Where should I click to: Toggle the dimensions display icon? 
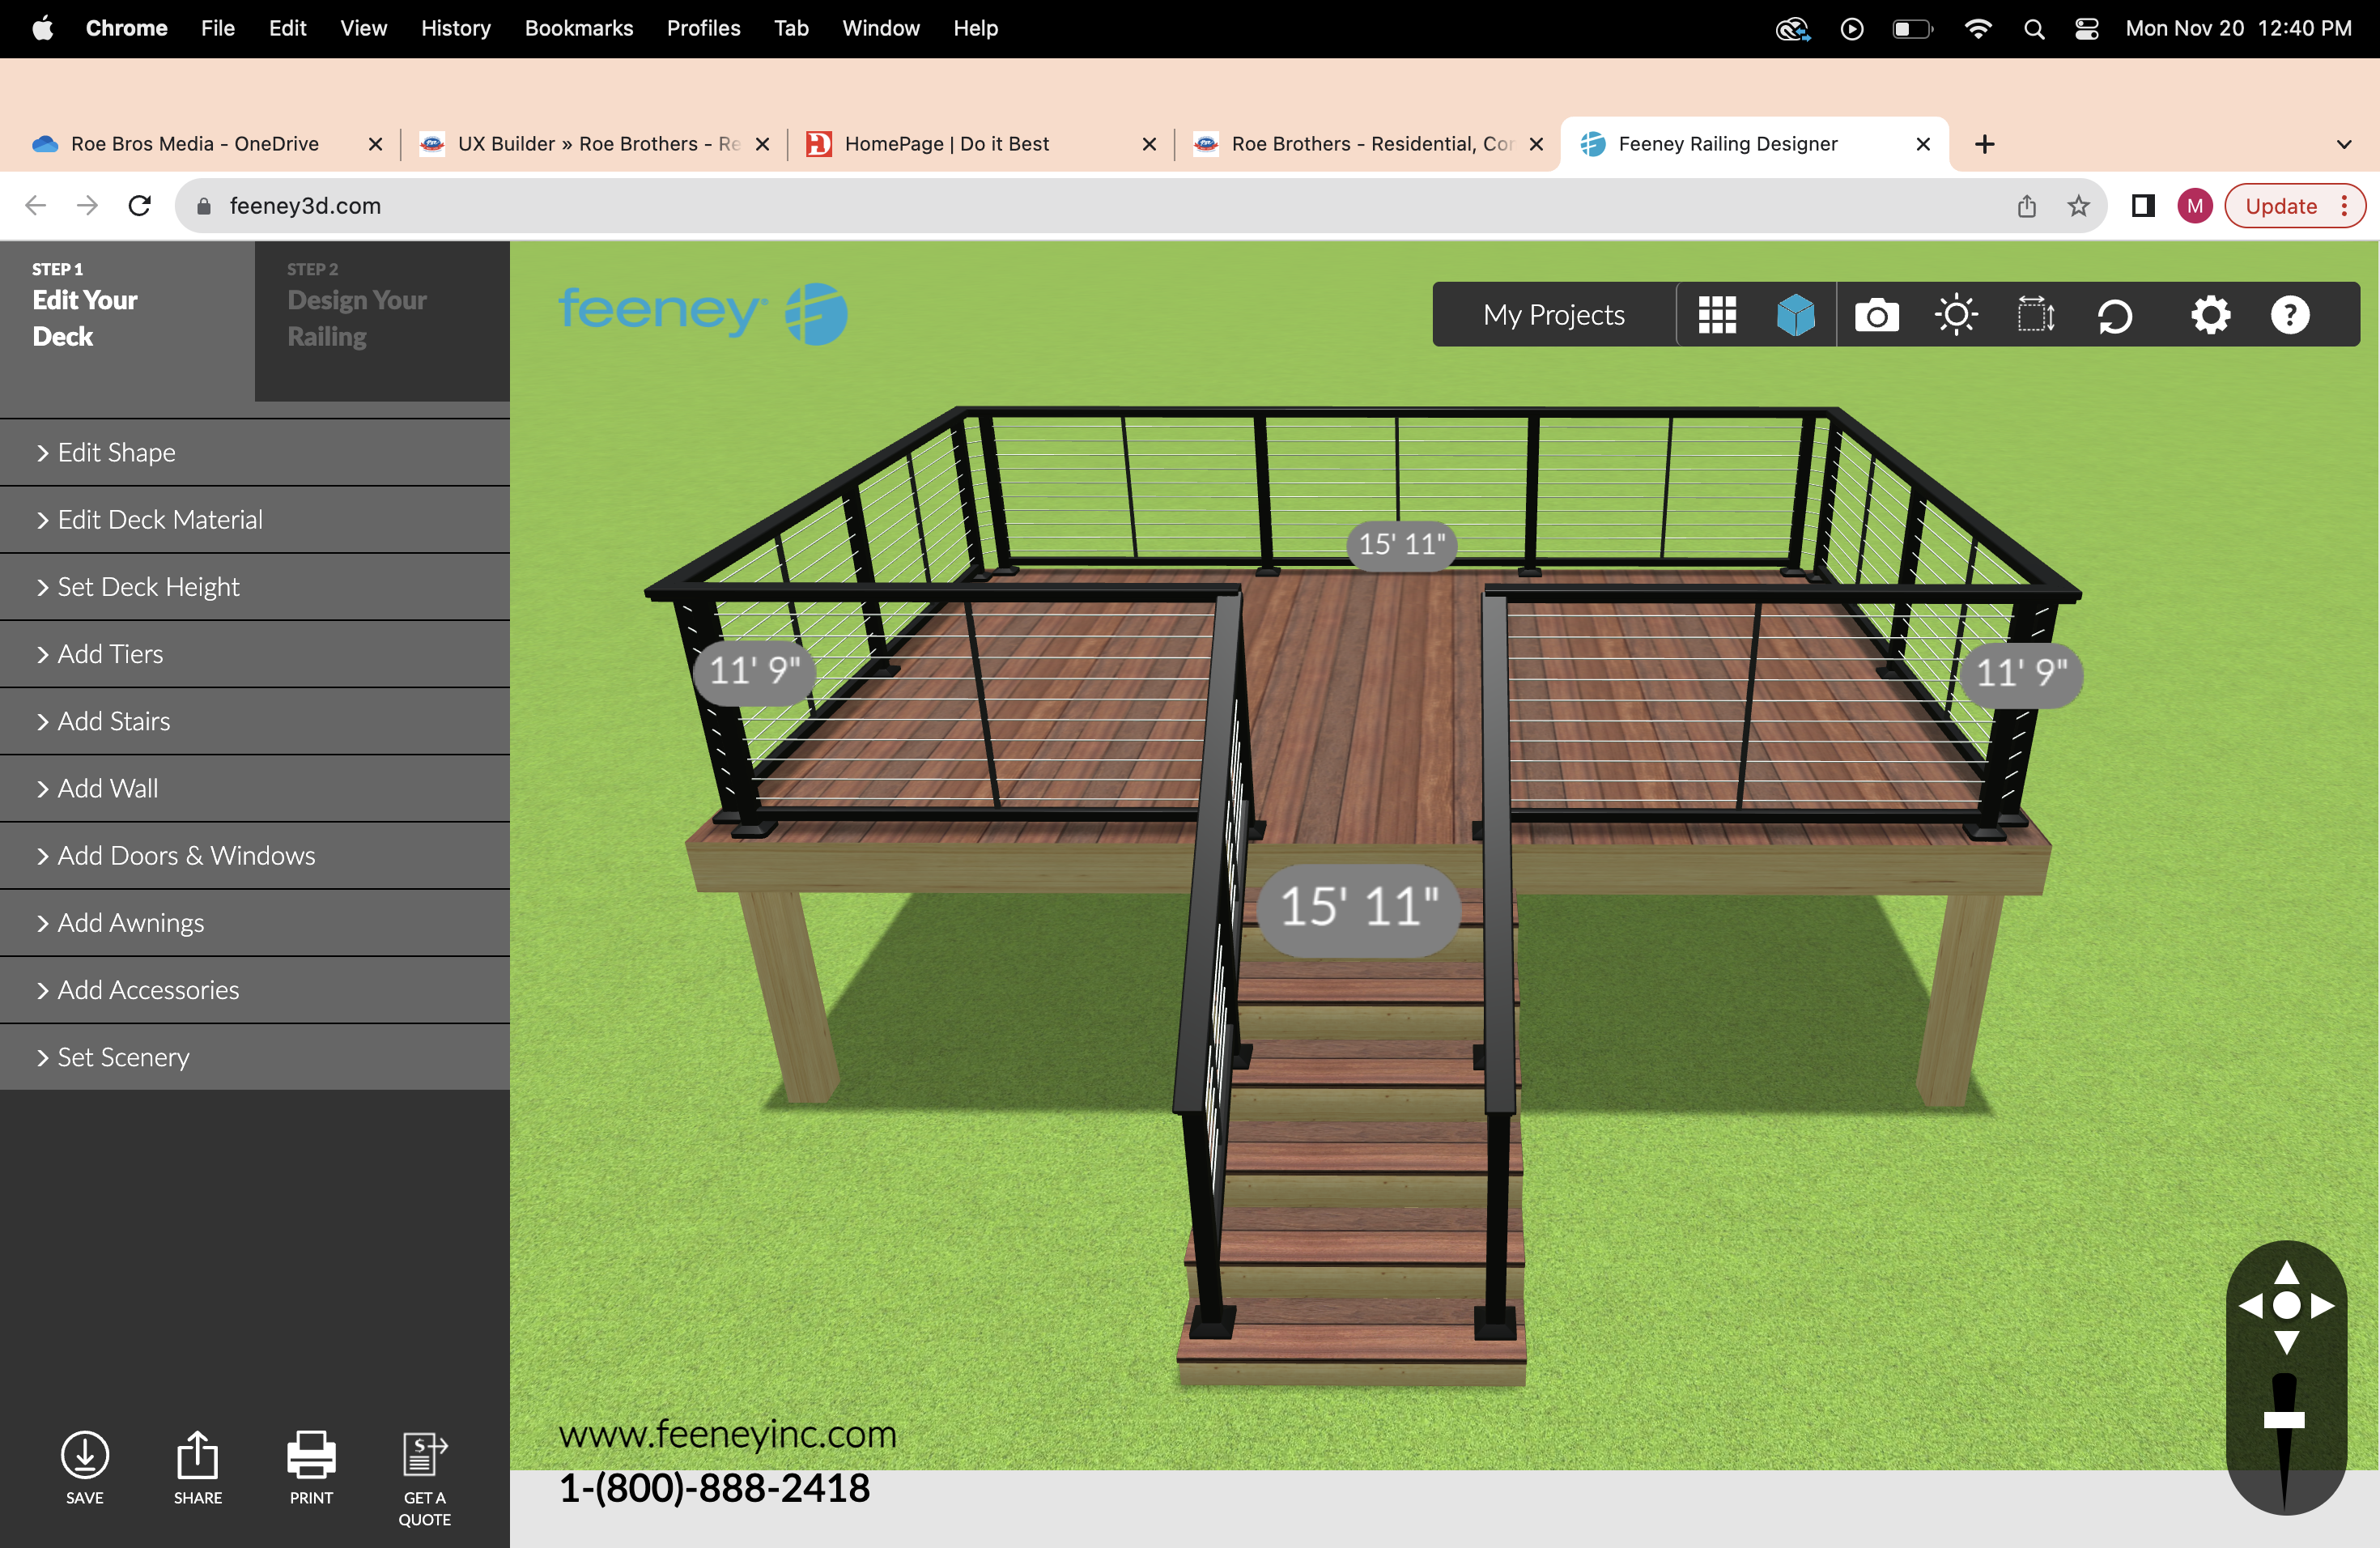tap(2035, 315)
